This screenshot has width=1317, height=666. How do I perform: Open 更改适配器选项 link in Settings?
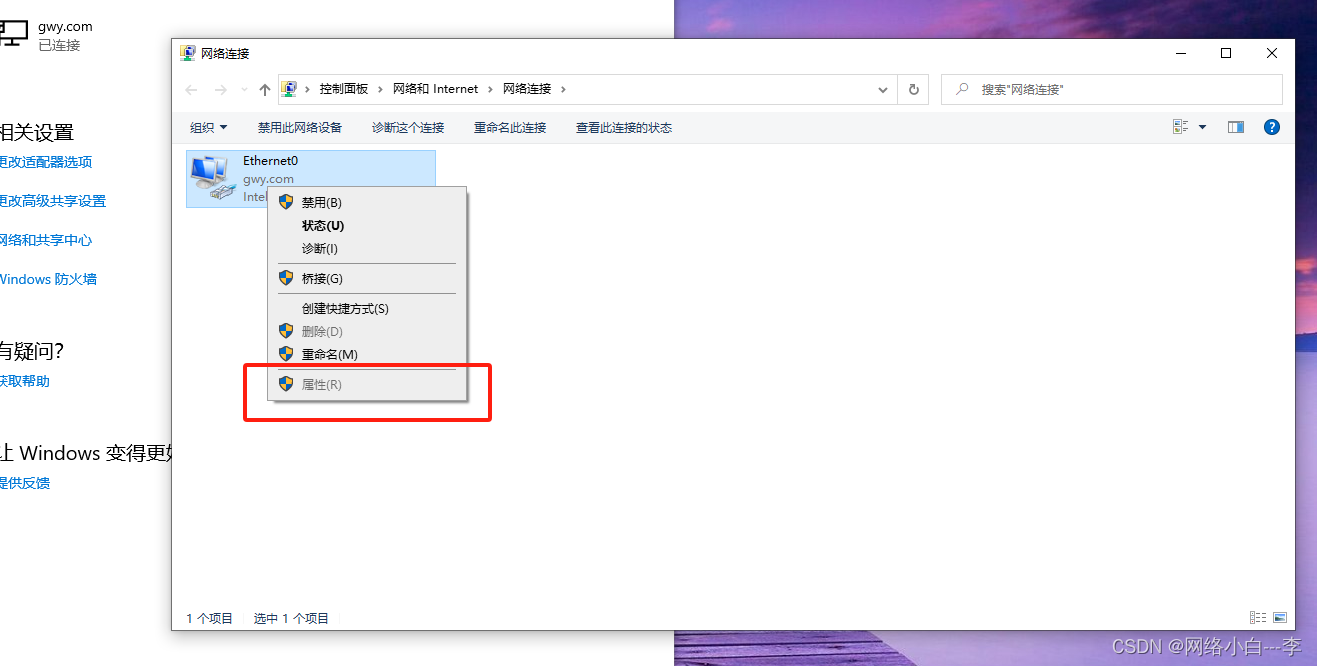[x=45, y=162]
